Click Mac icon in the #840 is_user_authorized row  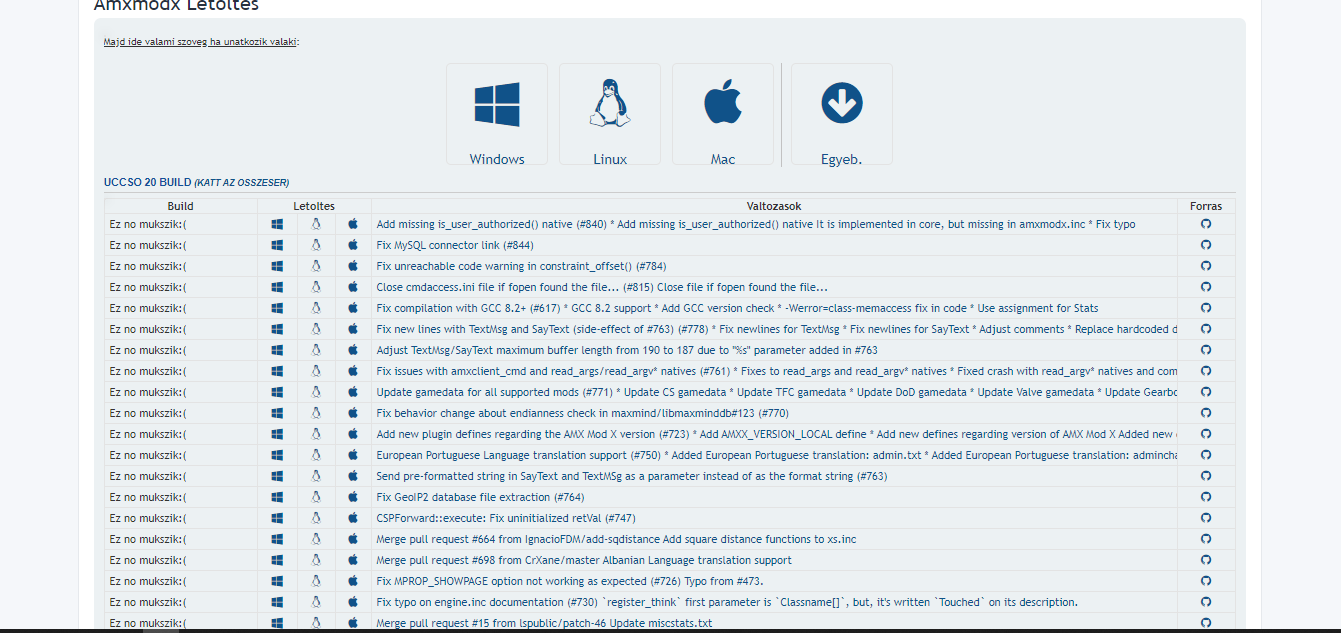pos(353,224)
